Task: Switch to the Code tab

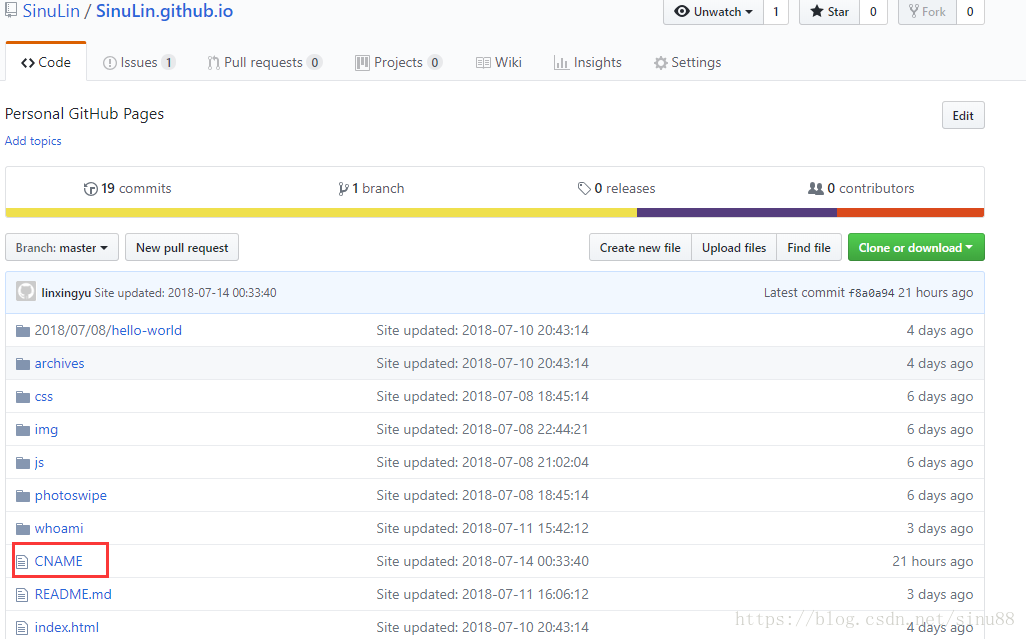Action: click(x=46, y=62)
